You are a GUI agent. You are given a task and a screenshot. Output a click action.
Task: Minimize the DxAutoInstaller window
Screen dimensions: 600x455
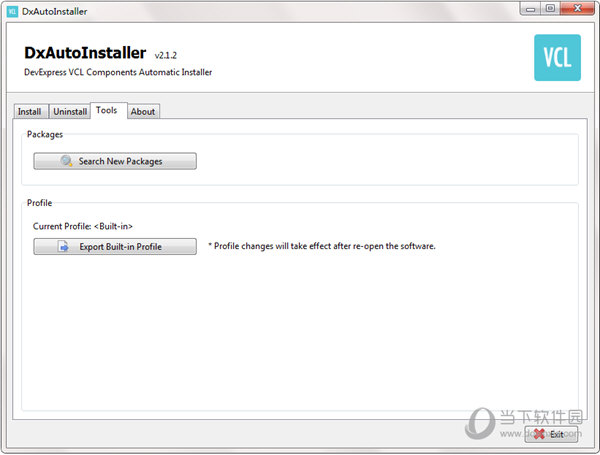(530, 8)
